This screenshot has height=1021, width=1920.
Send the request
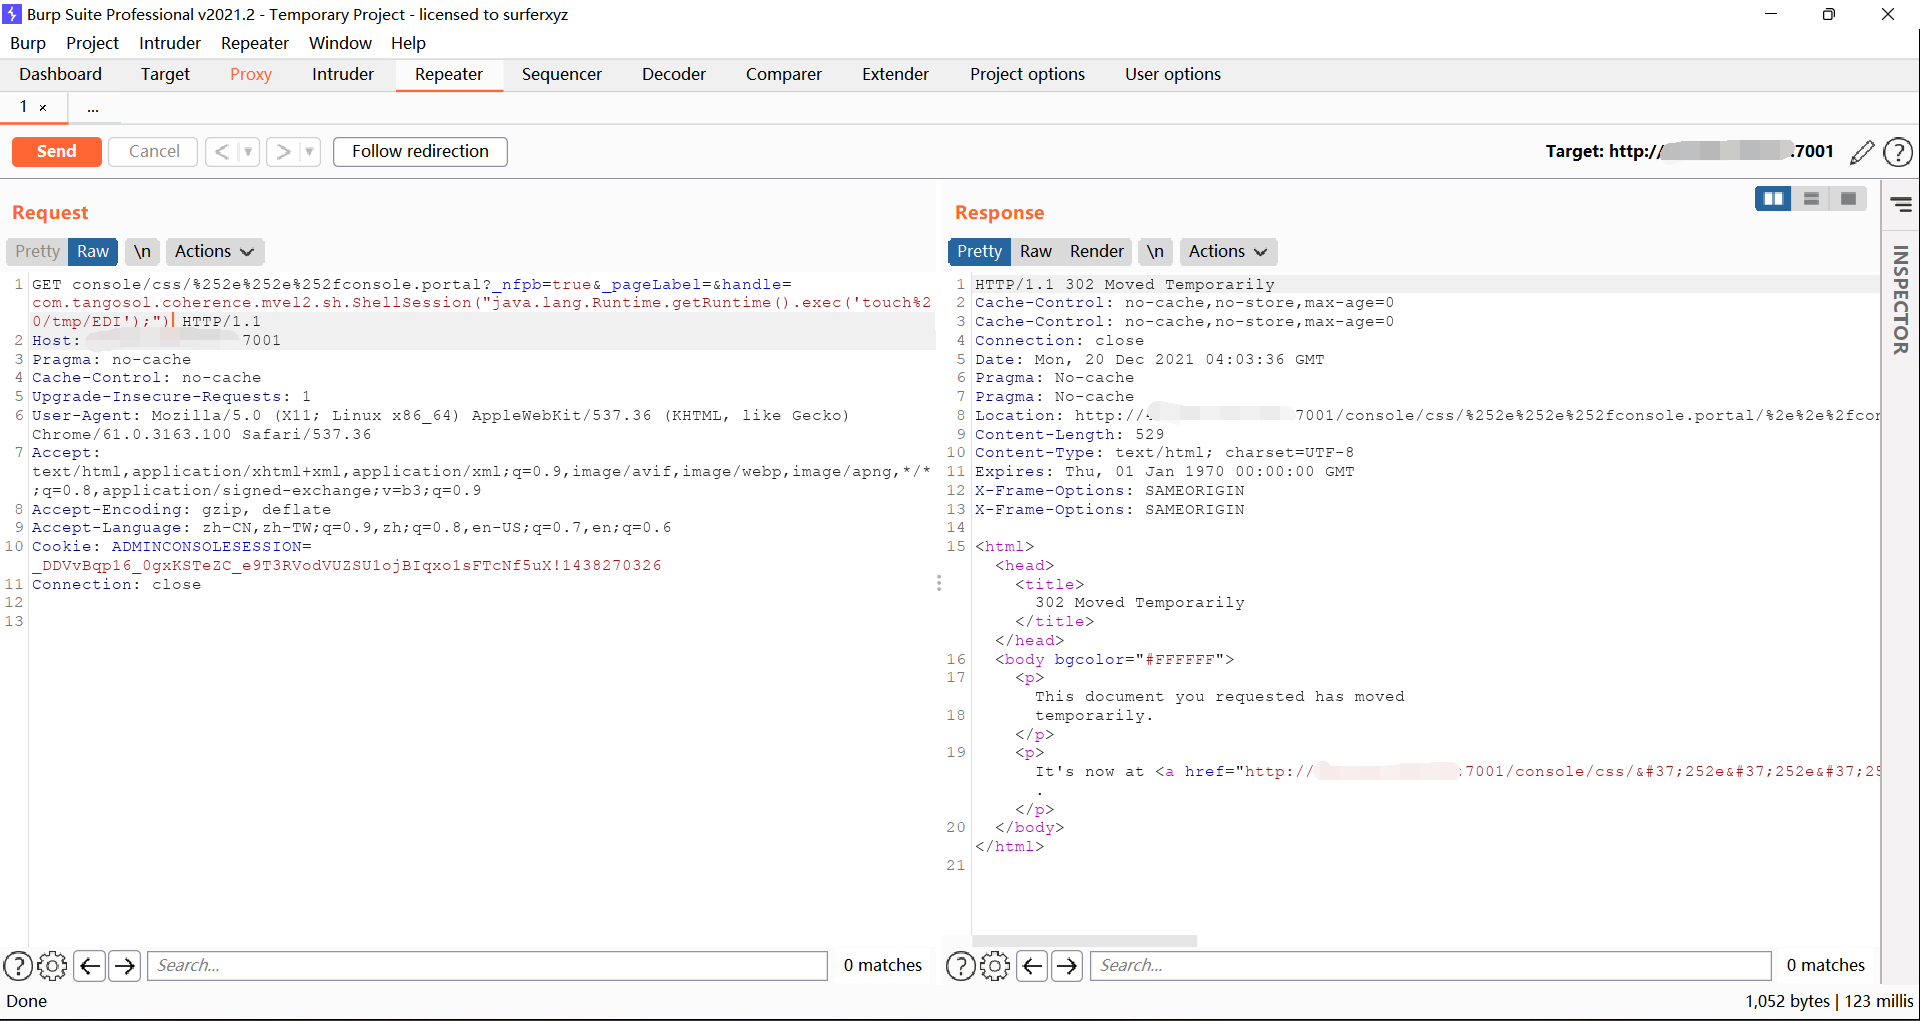(x=57, y=152)
